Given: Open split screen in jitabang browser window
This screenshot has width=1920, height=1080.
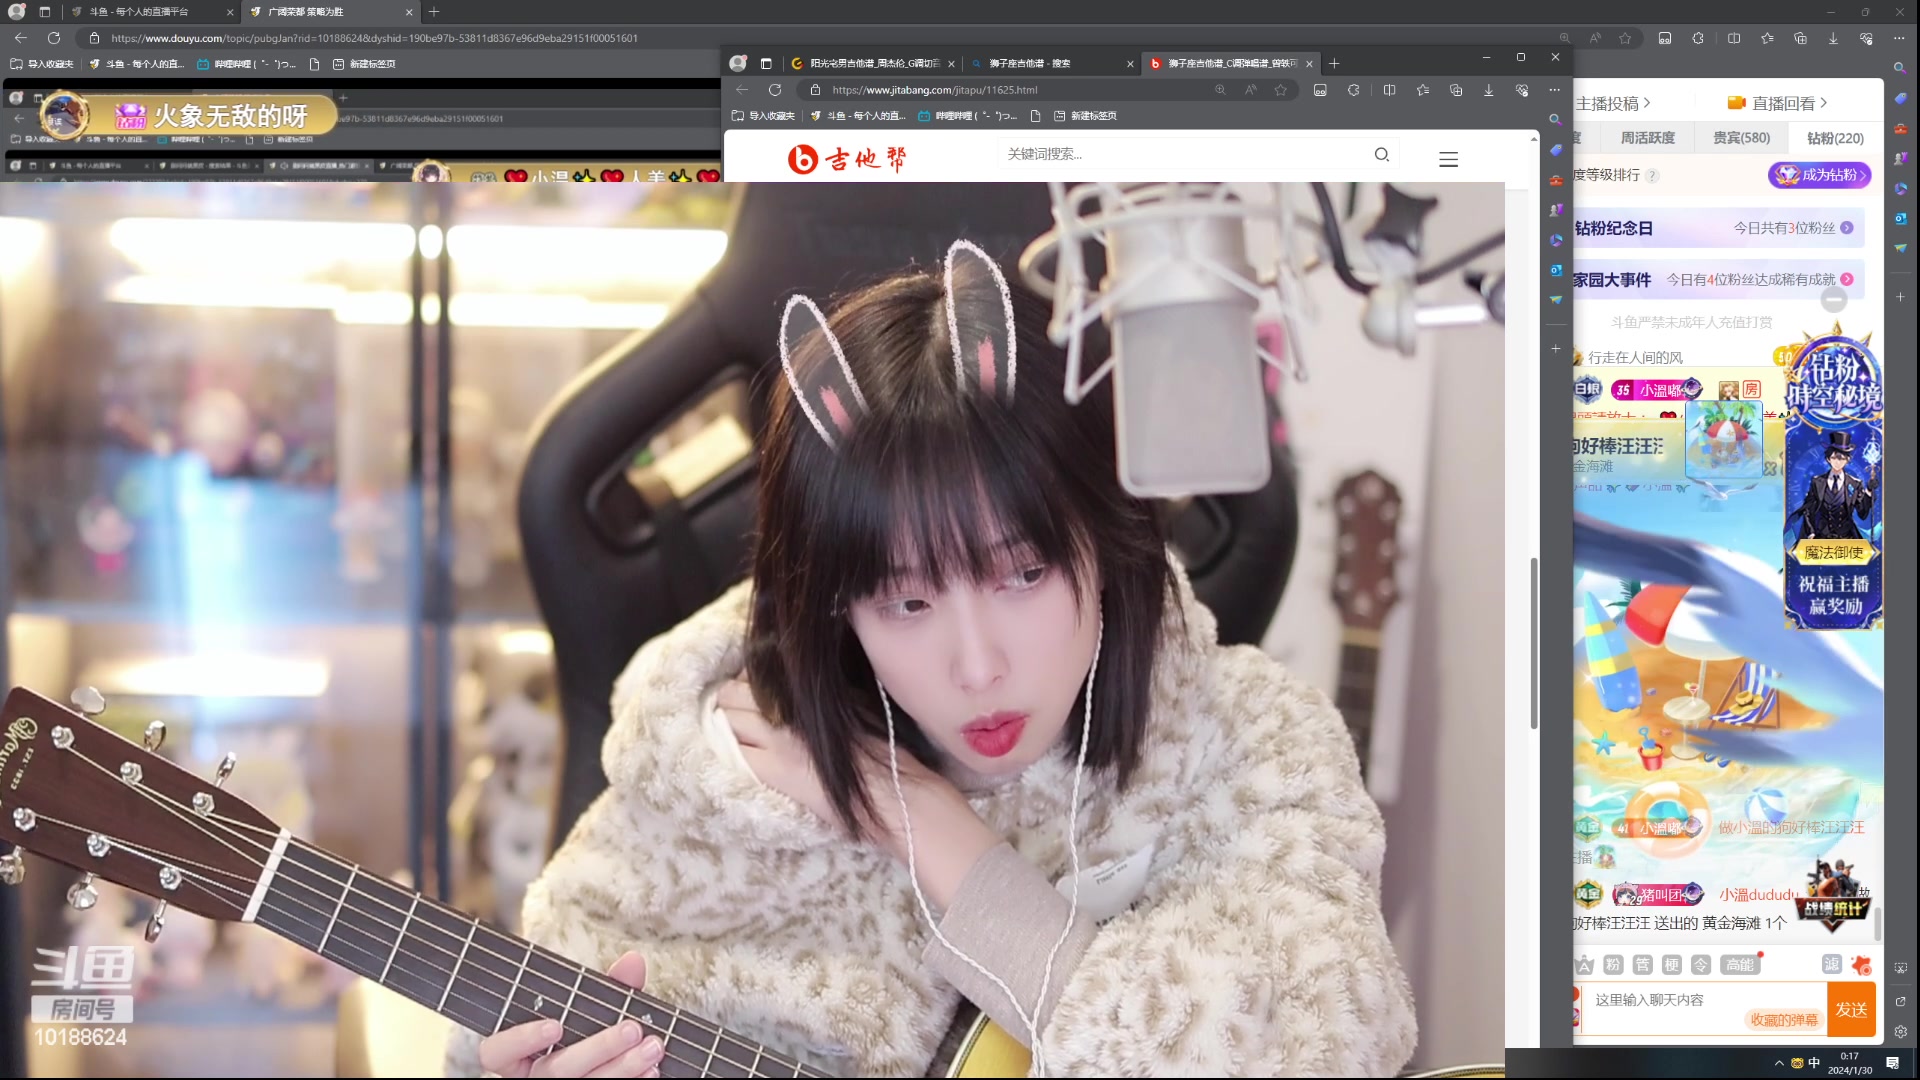Looking at the screenshot, I should click(1389, 90).
